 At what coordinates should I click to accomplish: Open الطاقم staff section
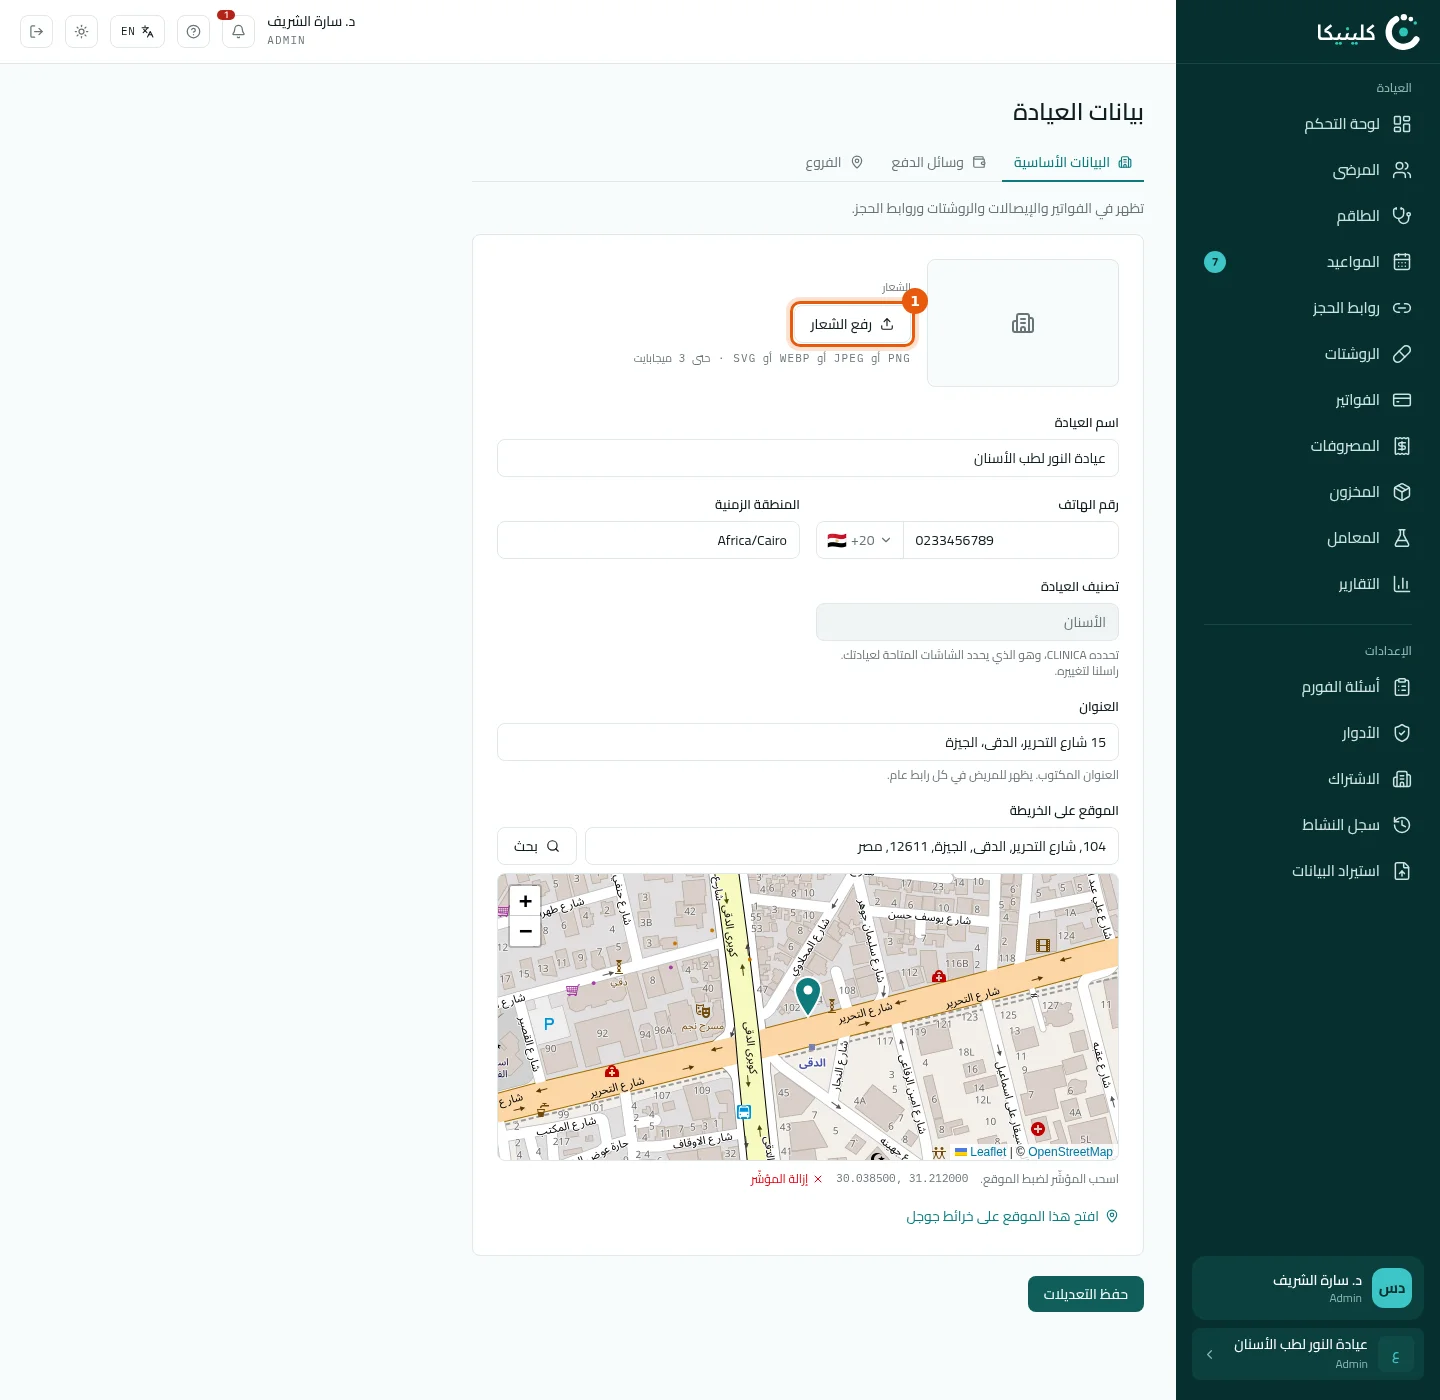point(1308,216)
